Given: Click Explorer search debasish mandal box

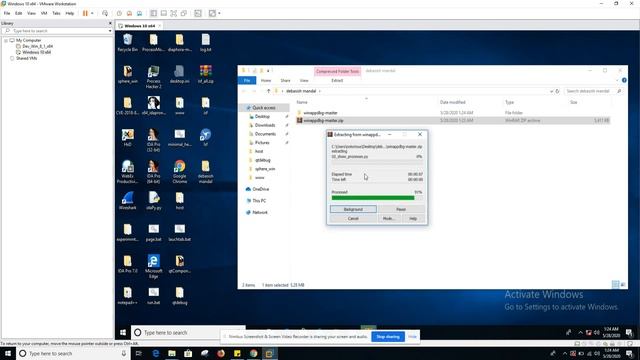Looking at the screenshot, I should tap(593, 91).
